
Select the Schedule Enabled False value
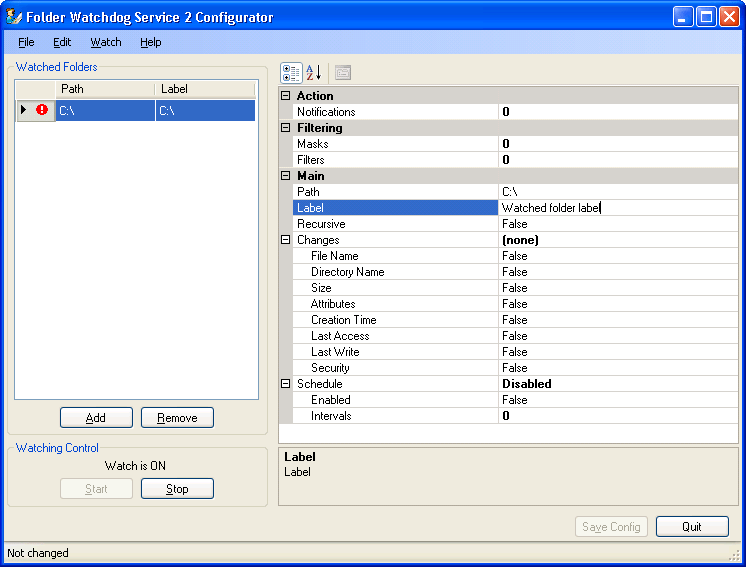[x=618, y=400]
